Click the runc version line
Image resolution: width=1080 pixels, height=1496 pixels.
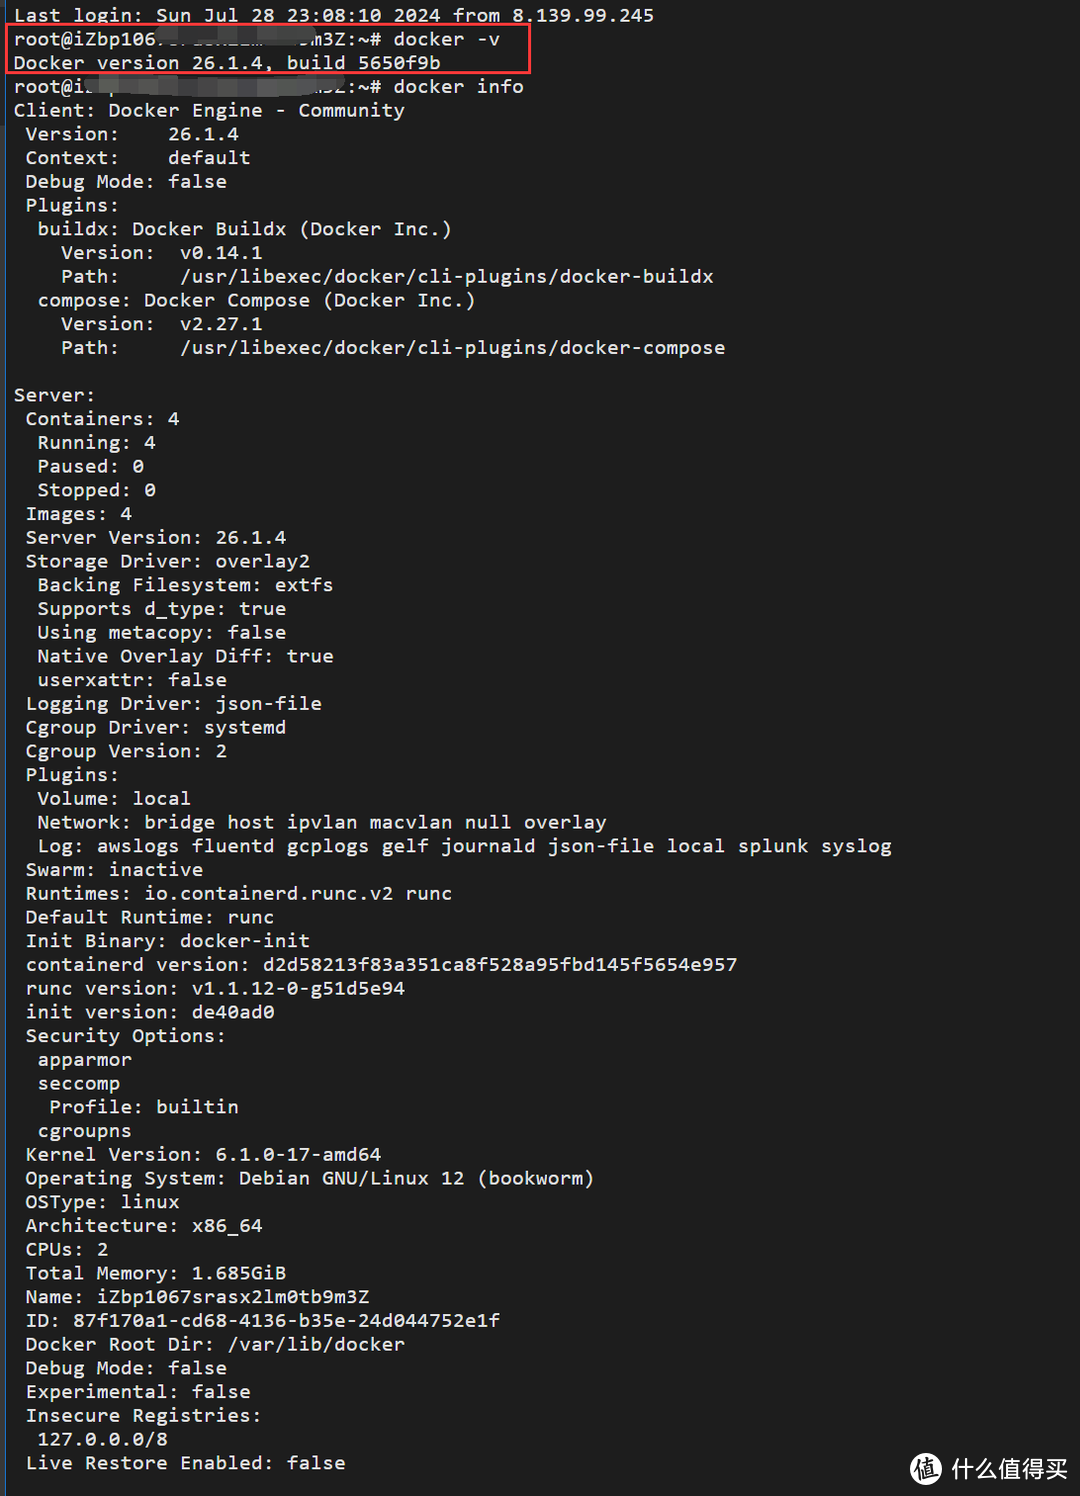215,989
